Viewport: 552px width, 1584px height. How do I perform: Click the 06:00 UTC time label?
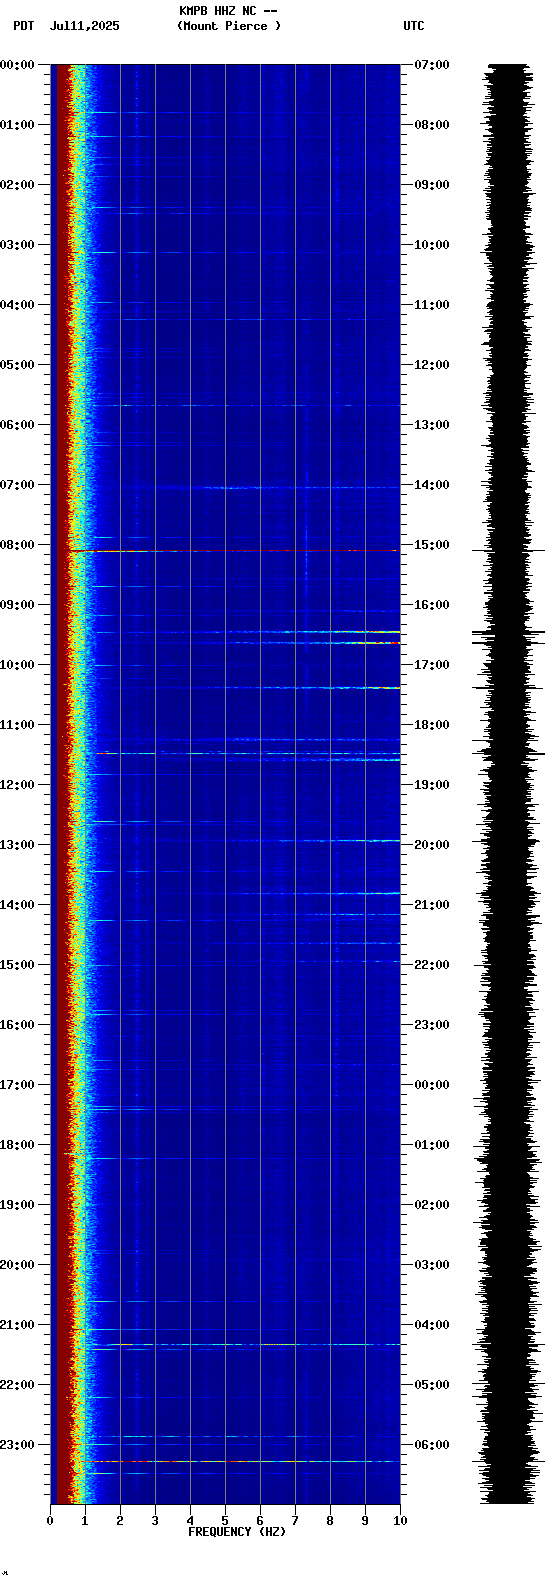(432, 1445)
